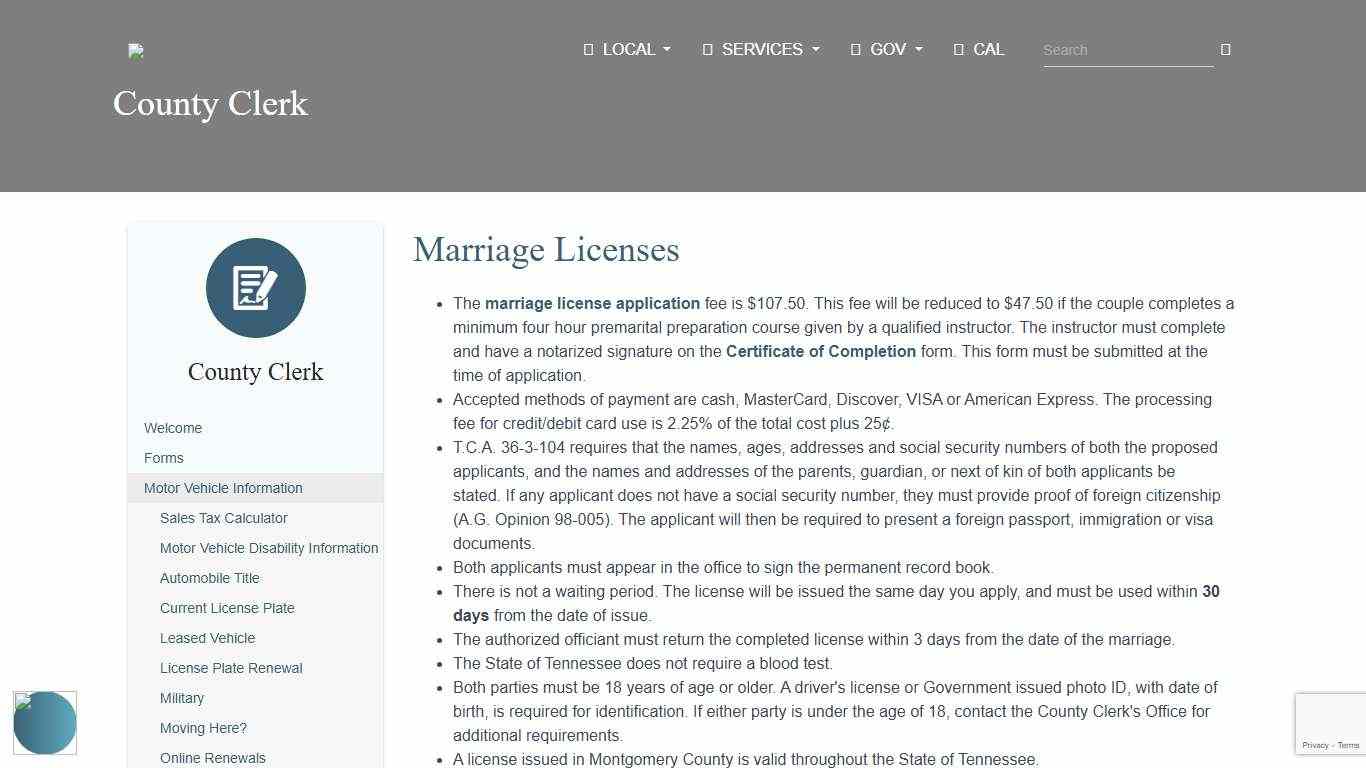
Task: Select Motor Vehicle Information in sidebar
Action: [223, 488]
